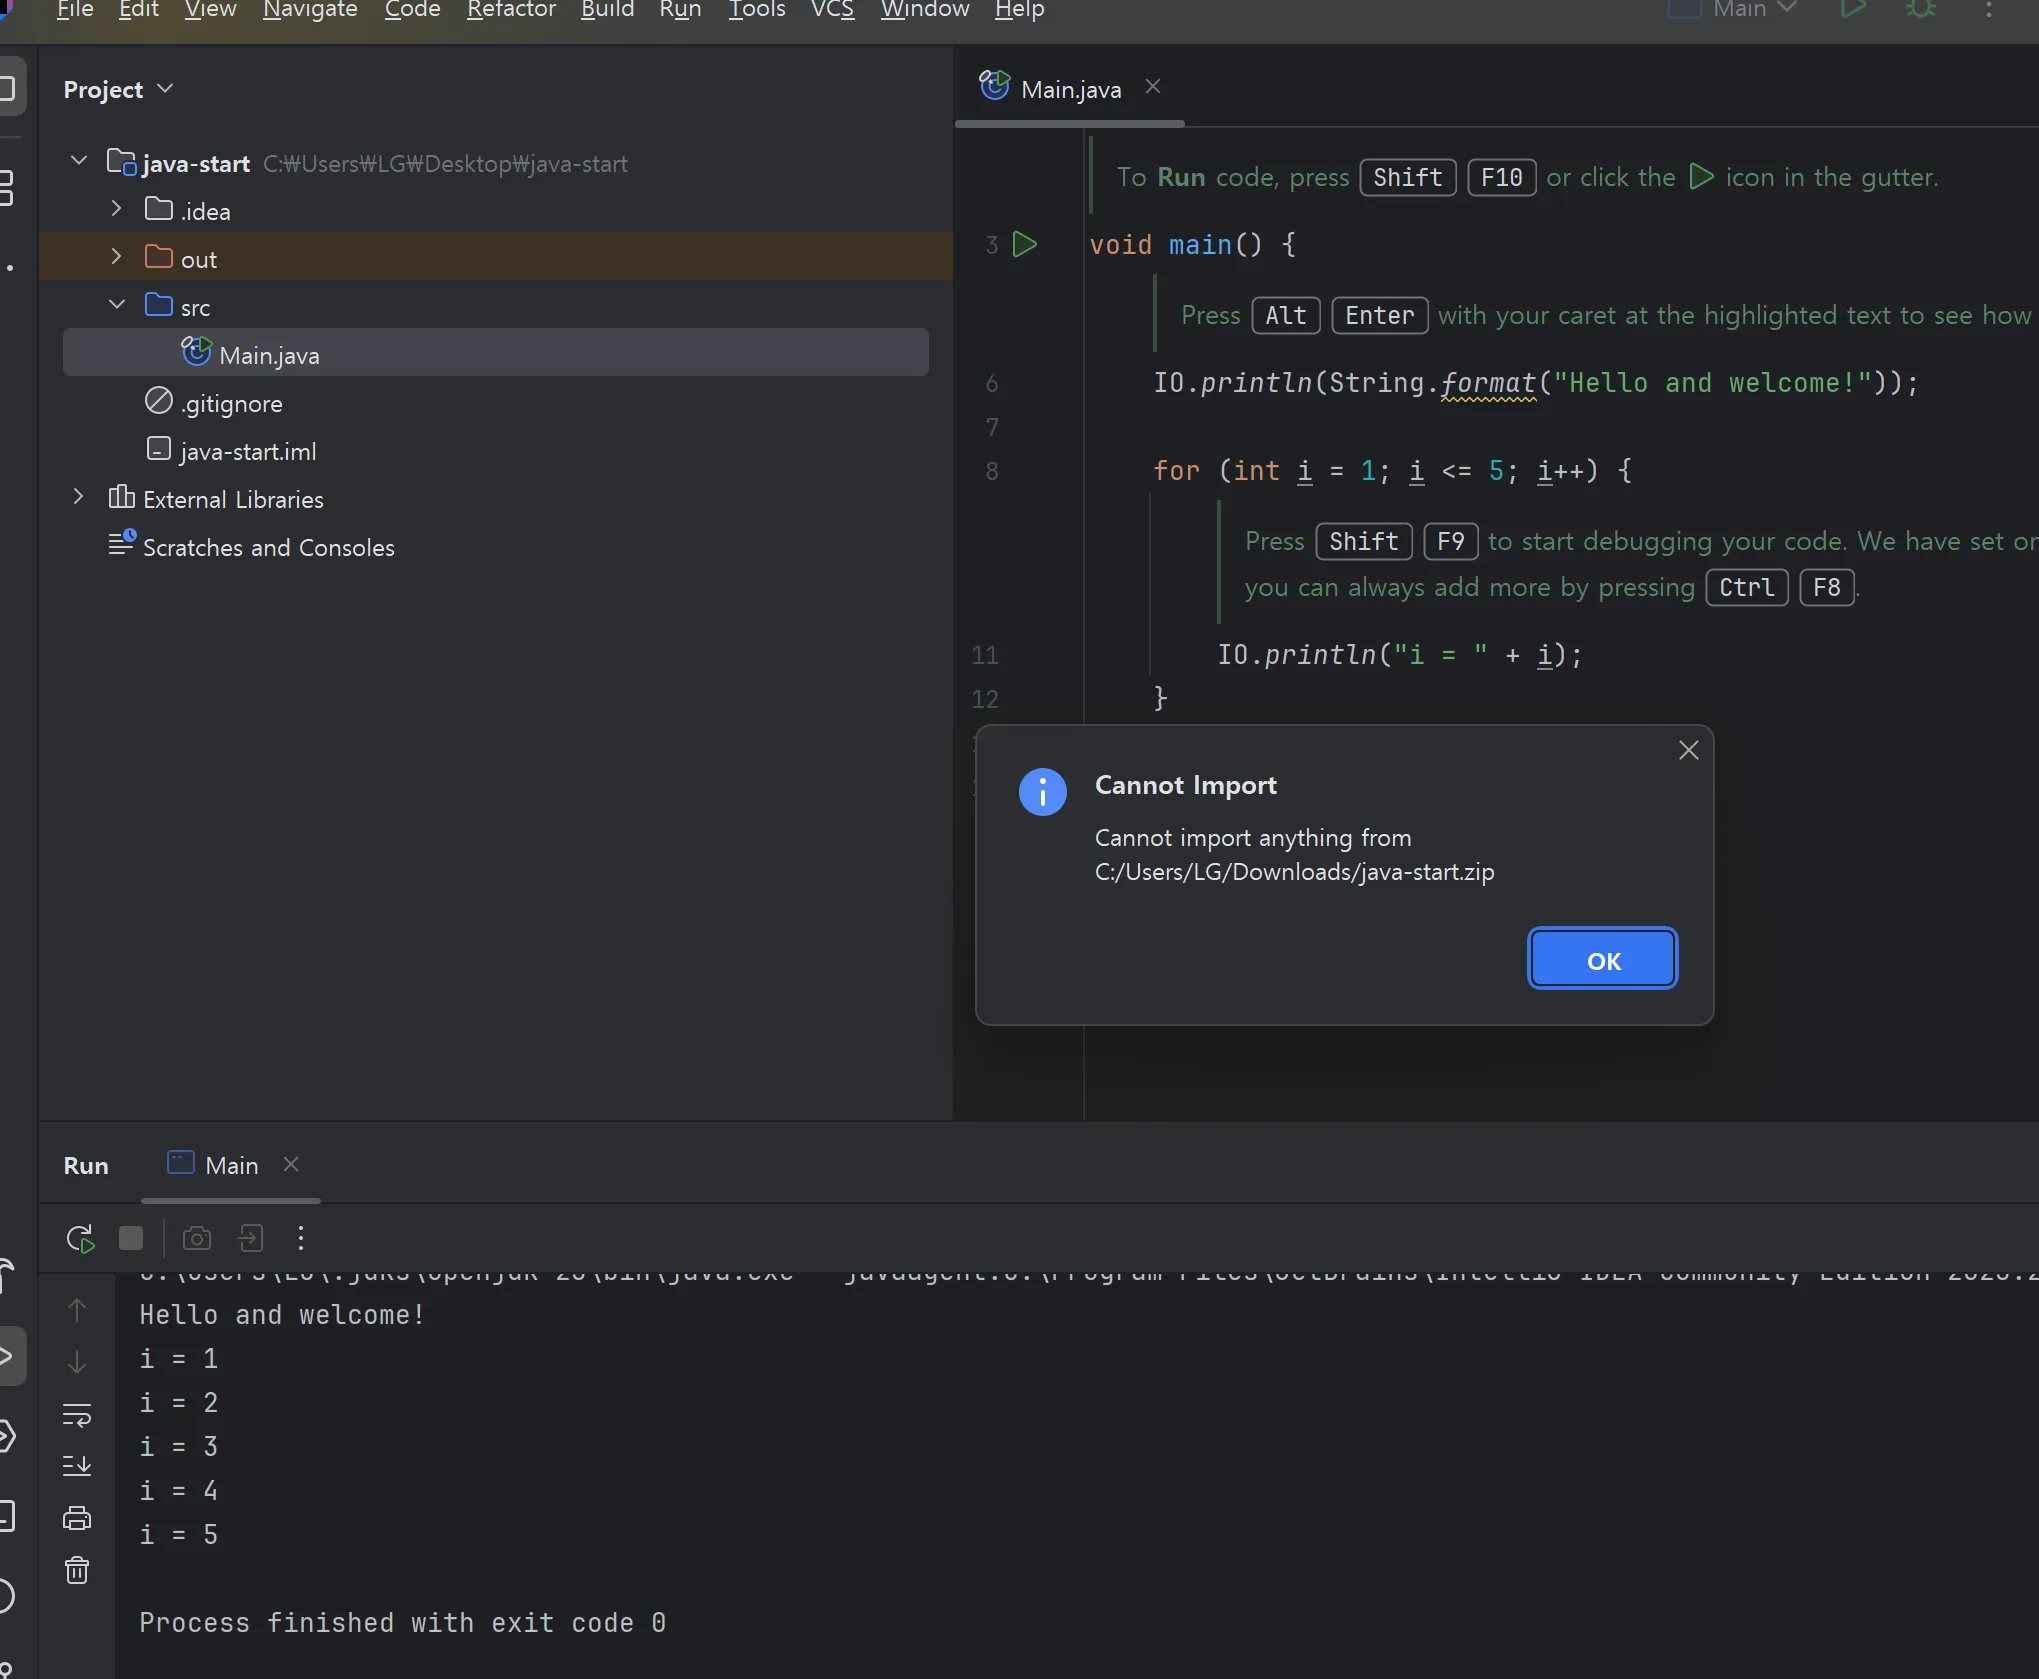
Task: Click the Rerun Main icon in Run panel
Action: click(x=80, y=1238)
